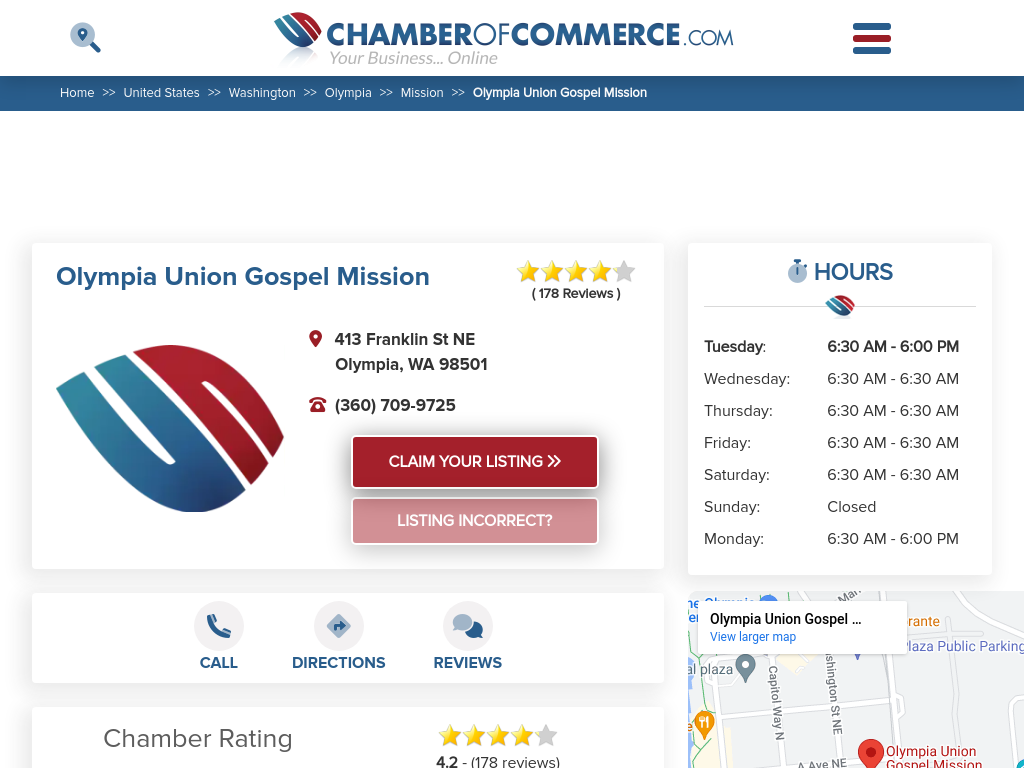Open the location search icon
This screenshot has width=1024, height=768.
[86, 38]
